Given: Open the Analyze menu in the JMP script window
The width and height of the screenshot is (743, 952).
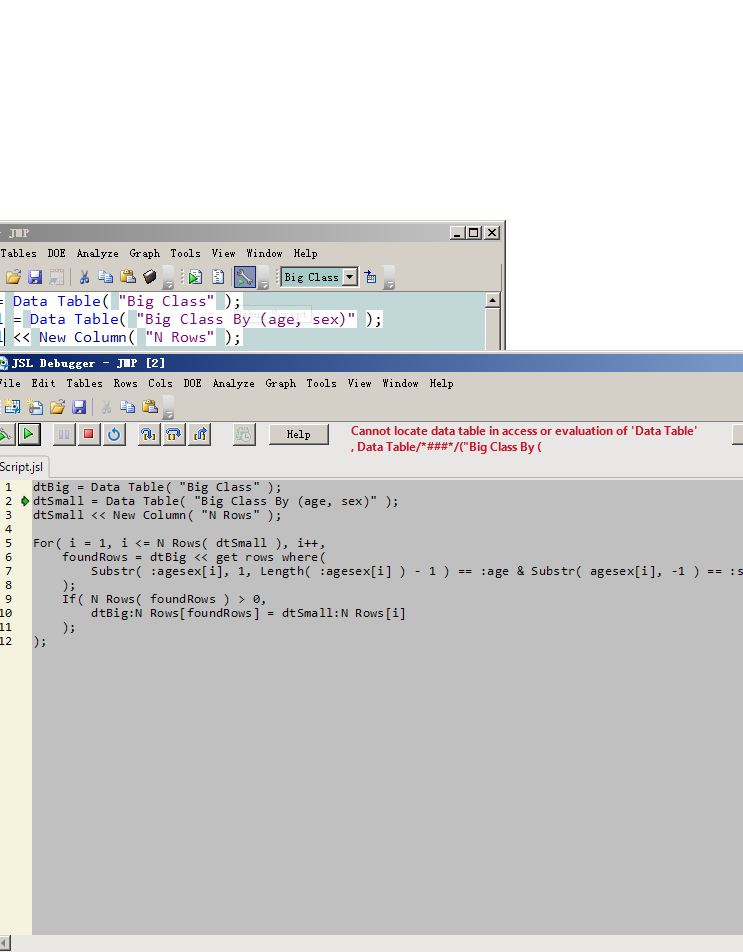Looking at the screenshot, I should 97,253.
